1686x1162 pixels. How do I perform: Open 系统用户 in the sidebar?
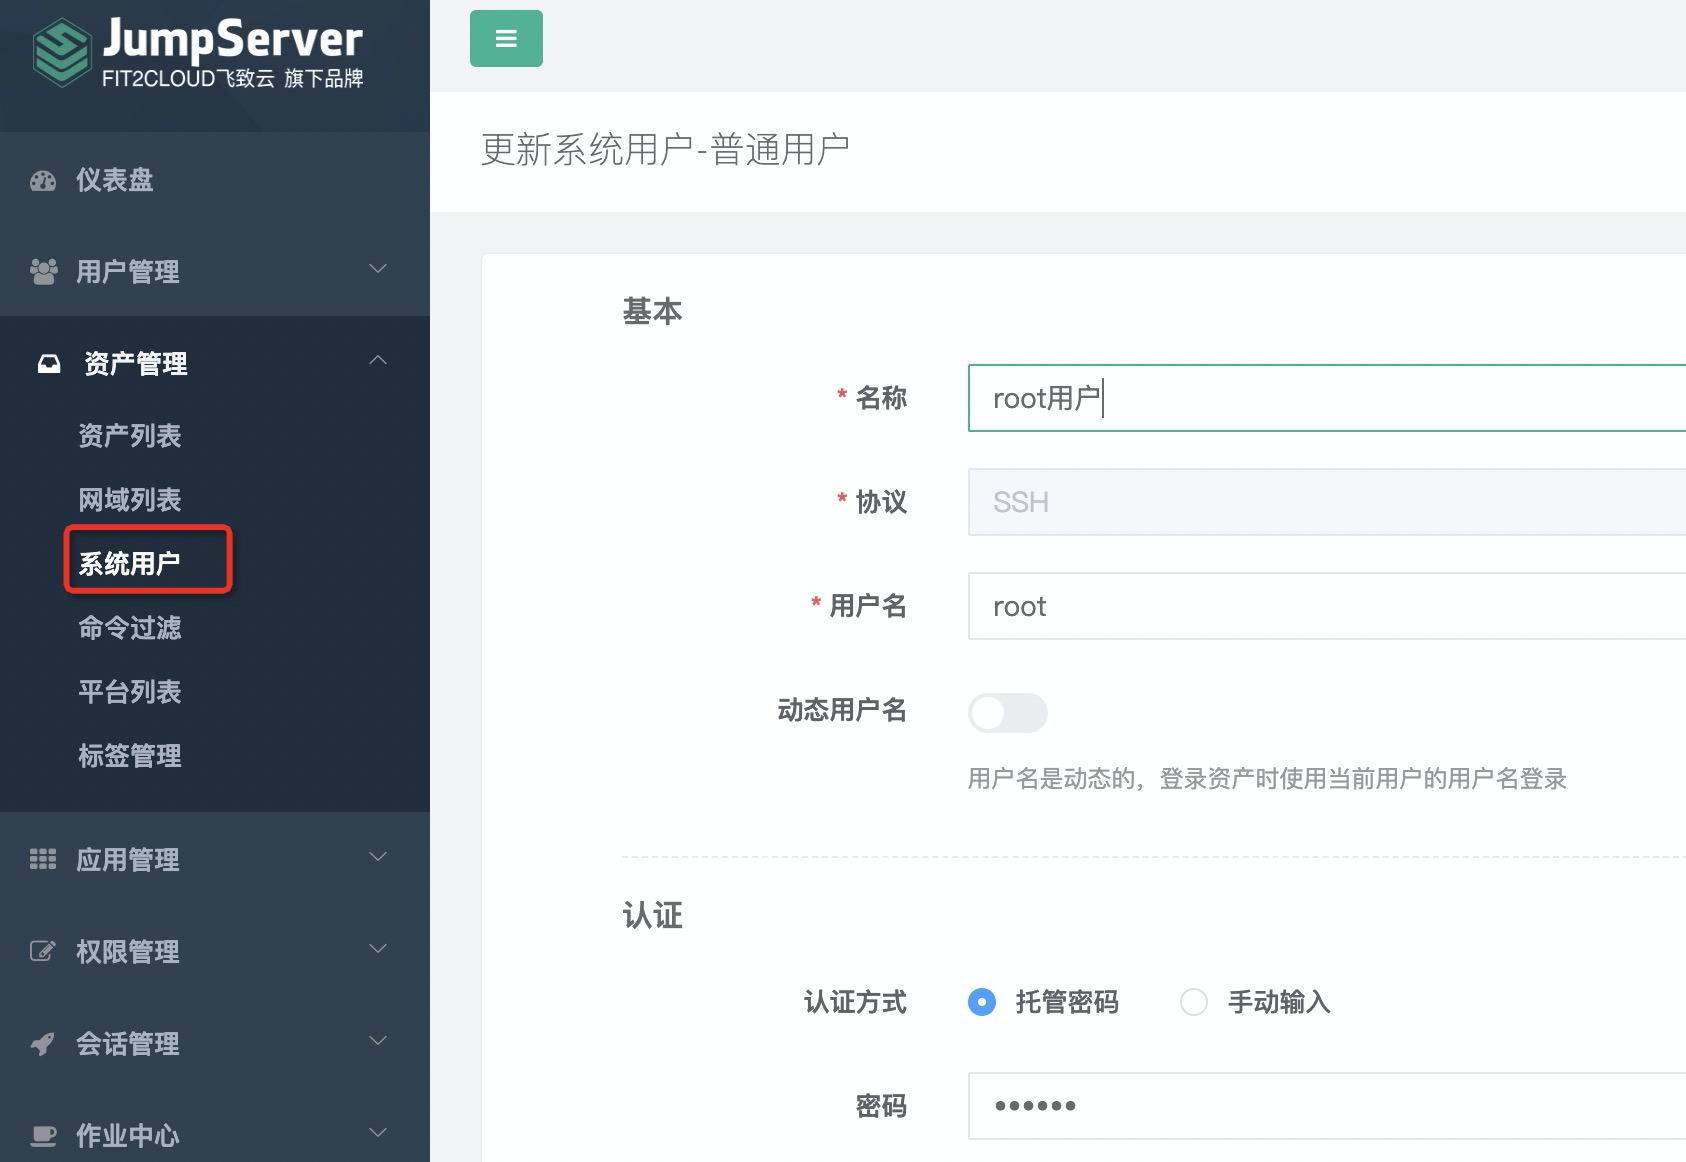(130, 564)
